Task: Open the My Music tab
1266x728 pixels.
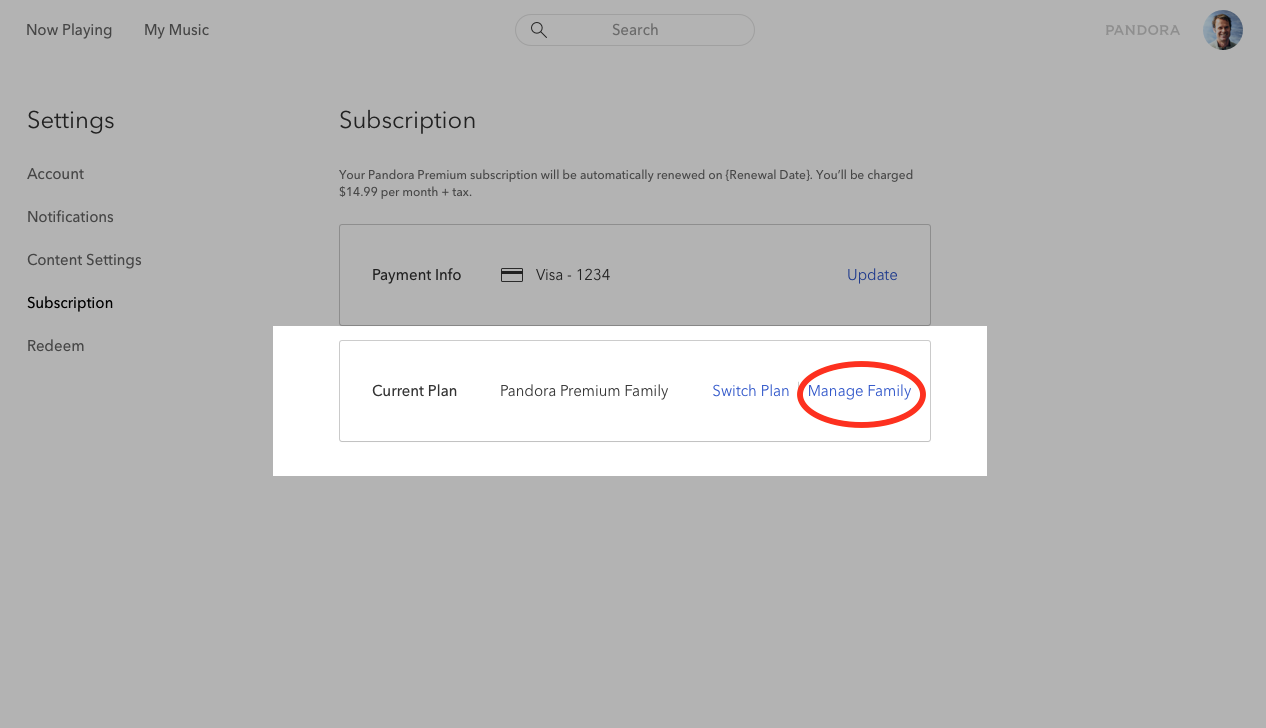Action: coord(176,30)
